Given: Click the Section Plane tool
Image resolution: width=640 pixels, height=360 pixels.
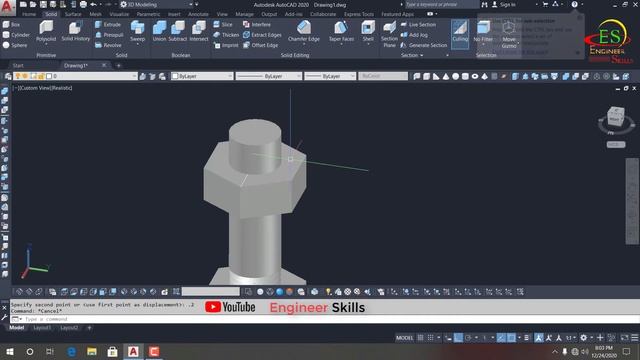Looking at the screenshot, I should click(389, 34).
